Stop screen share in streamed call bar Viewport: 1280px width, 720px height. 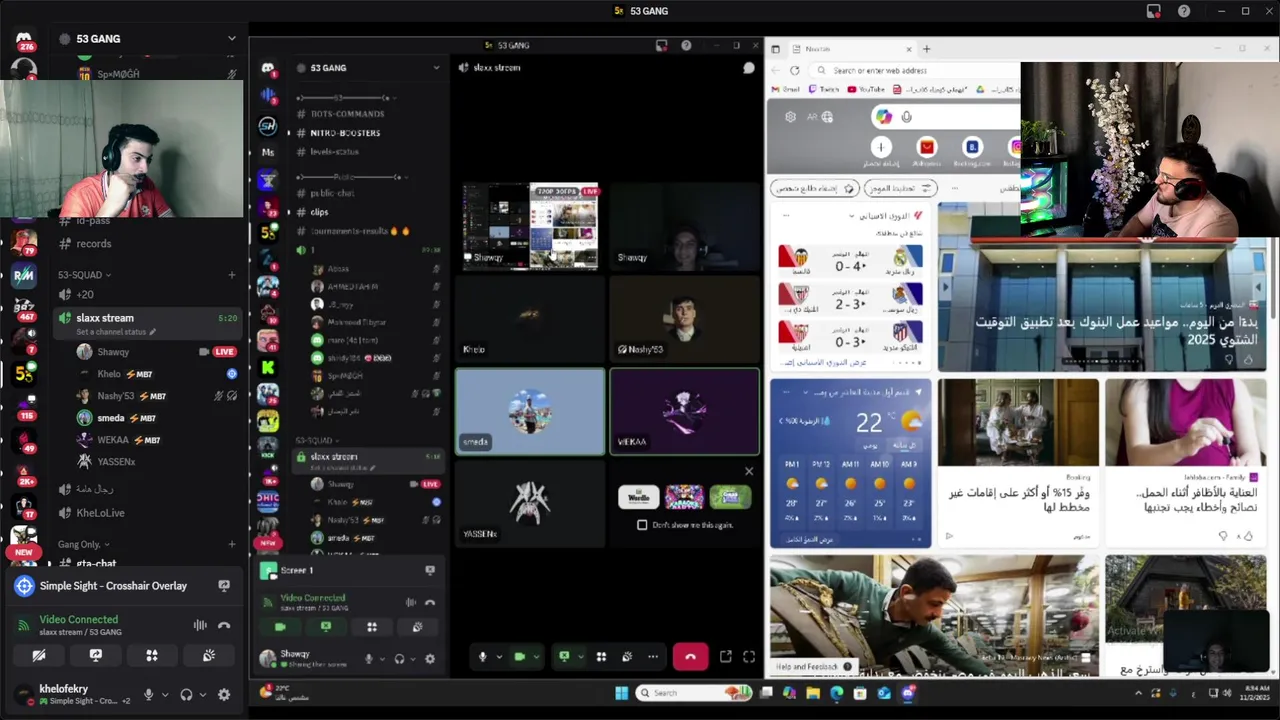564,657
